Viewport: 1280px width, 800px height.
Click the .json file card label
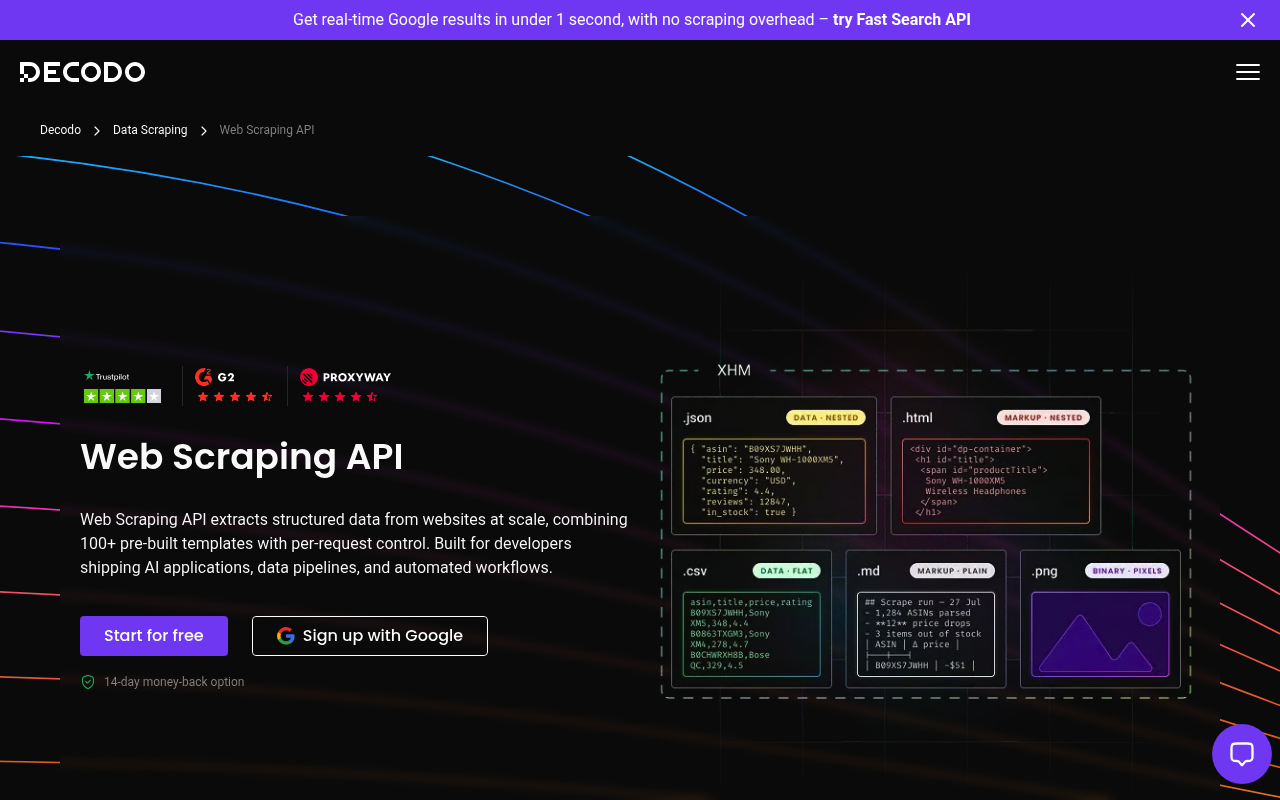698,418
